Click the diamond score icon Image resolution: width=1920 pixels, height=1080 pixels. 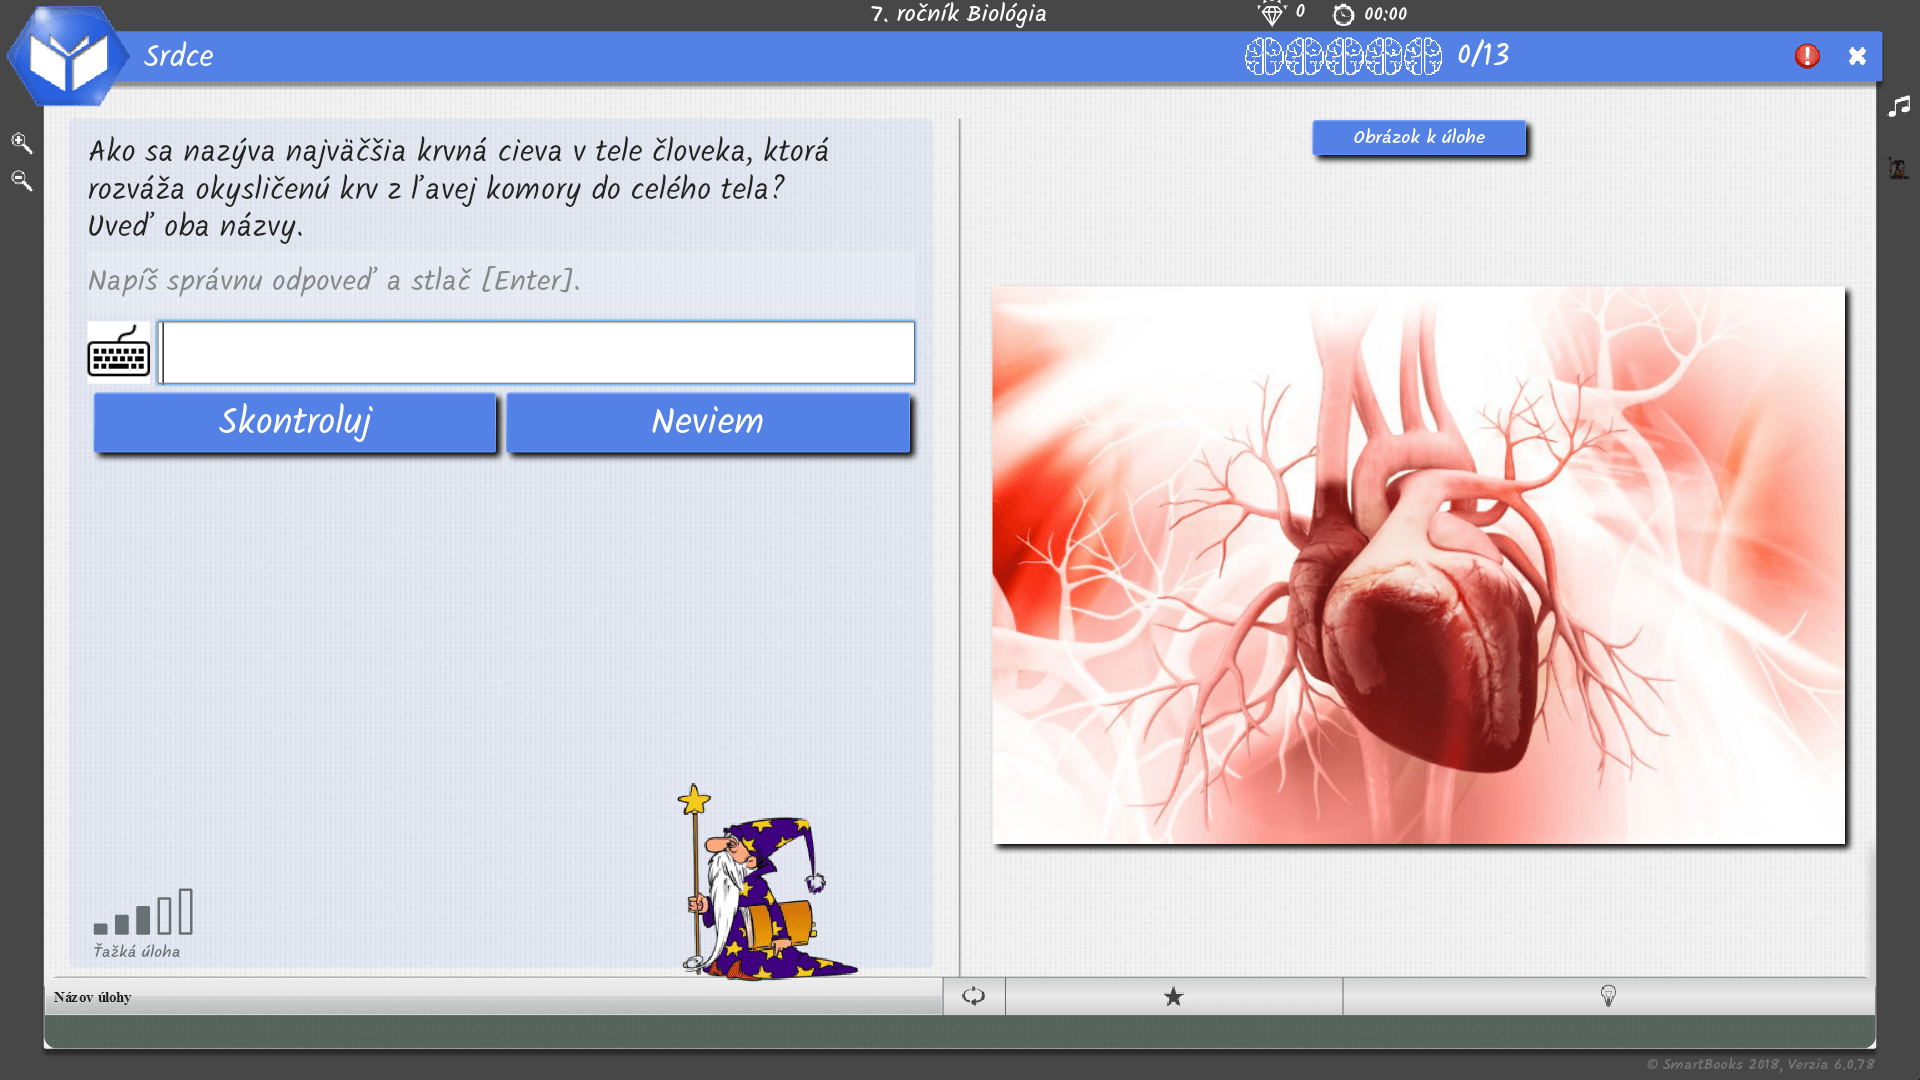pos(1271,14)
